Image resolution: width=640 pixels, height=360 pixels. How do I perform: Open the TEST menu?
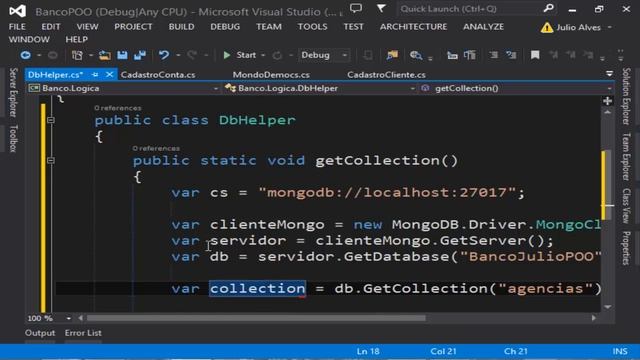353,27
